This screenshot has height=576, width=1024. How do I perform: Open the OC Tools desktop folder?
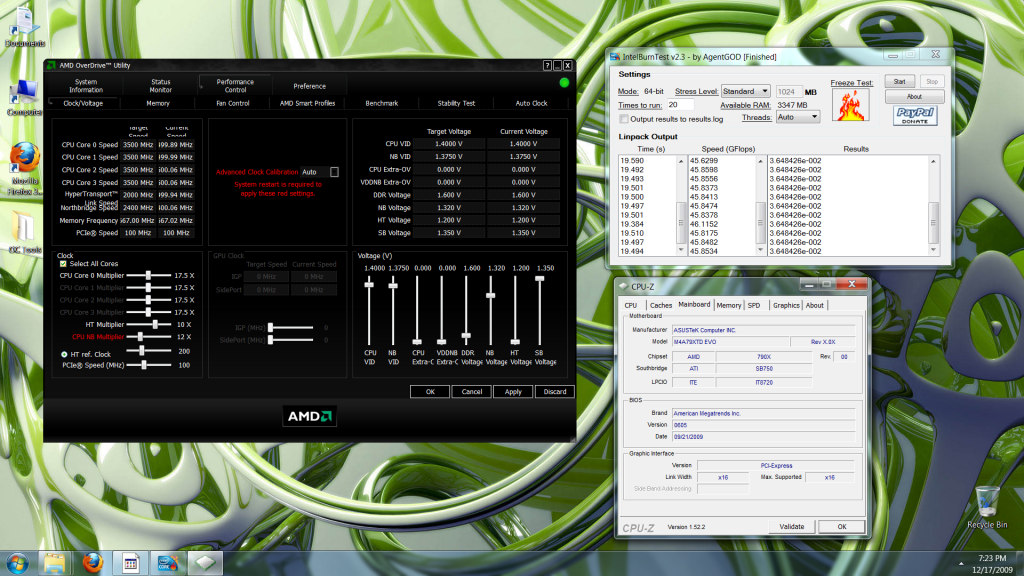[x=24, y=234]
